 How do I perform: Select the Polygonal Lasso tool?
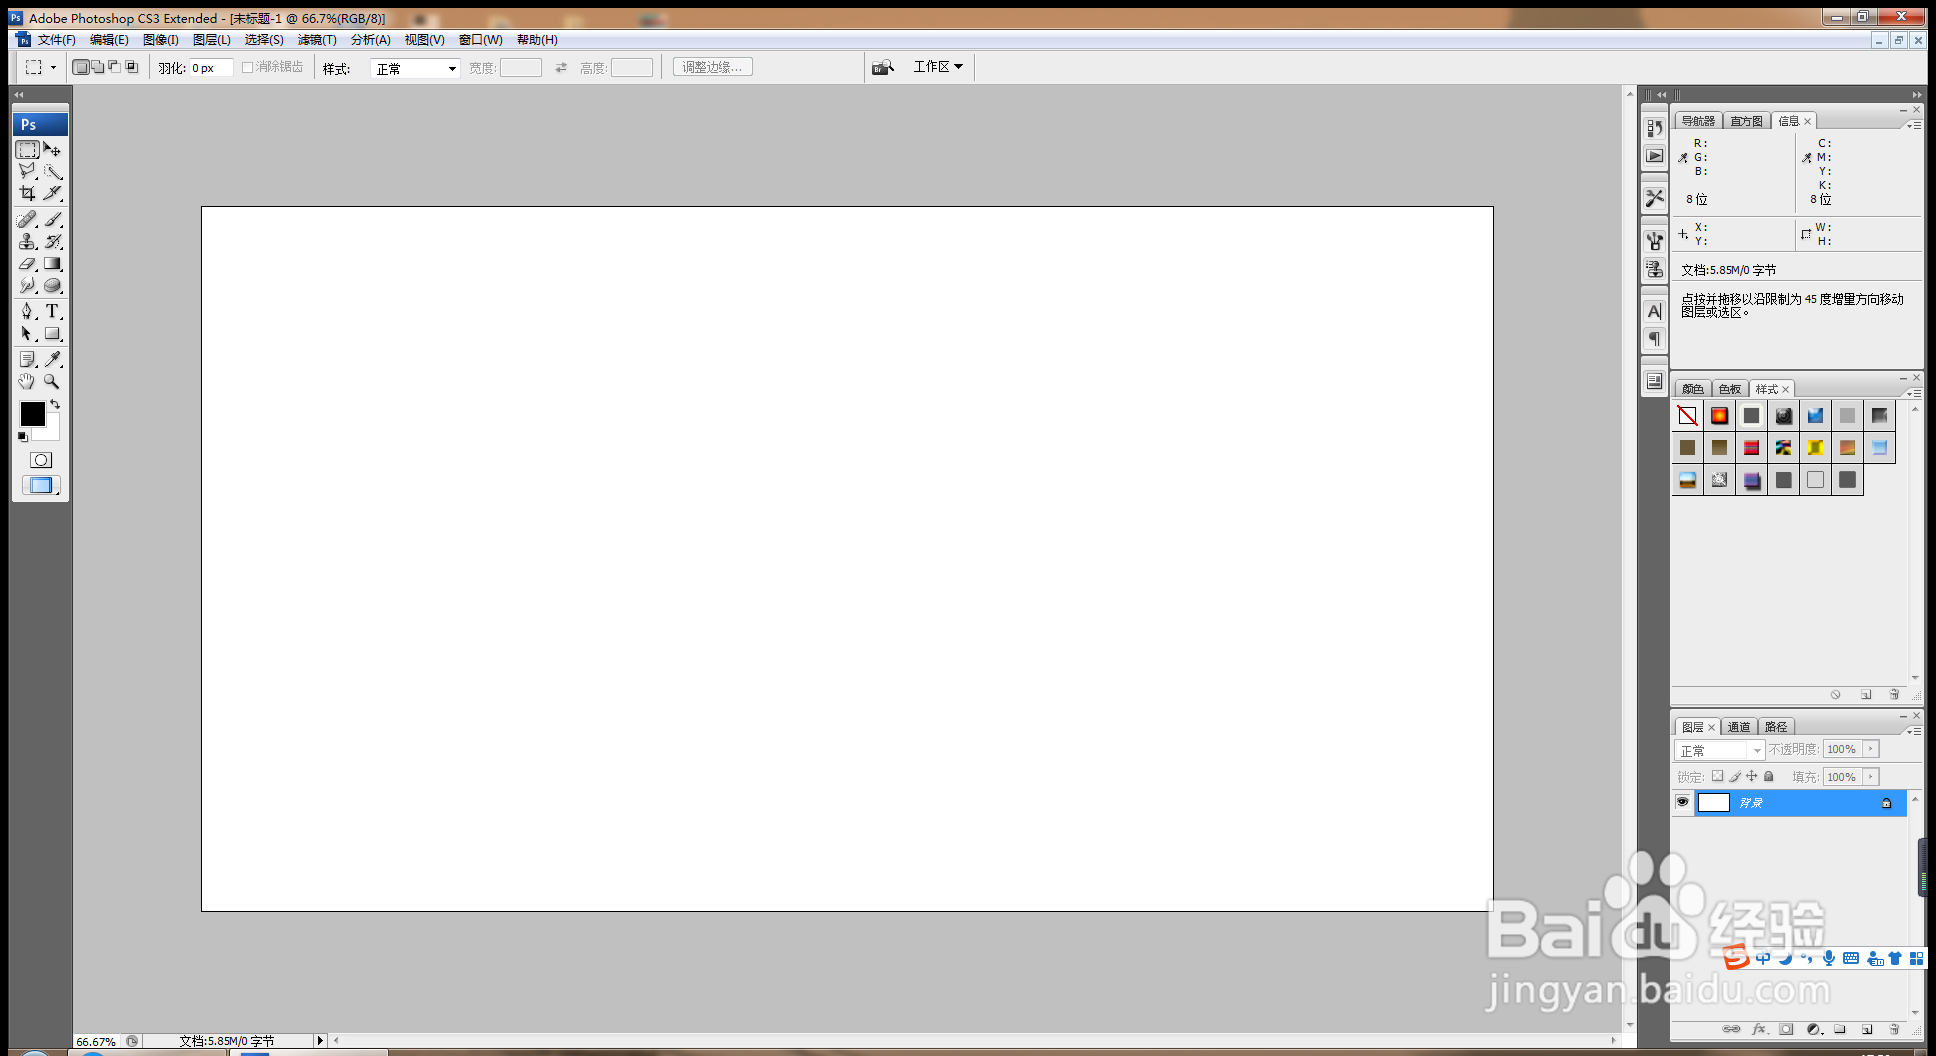click(27, 172)
